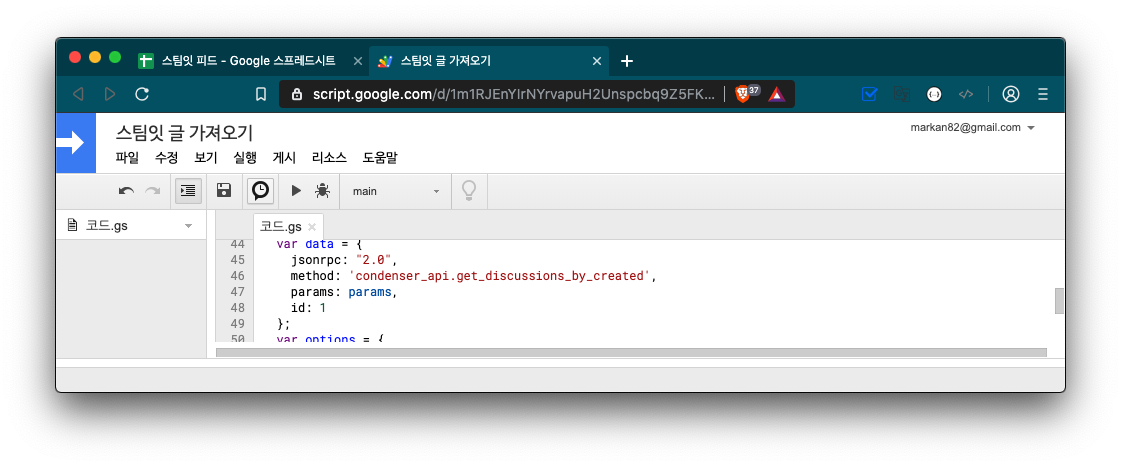Run the selected function play button

click(x=296, y=191)
